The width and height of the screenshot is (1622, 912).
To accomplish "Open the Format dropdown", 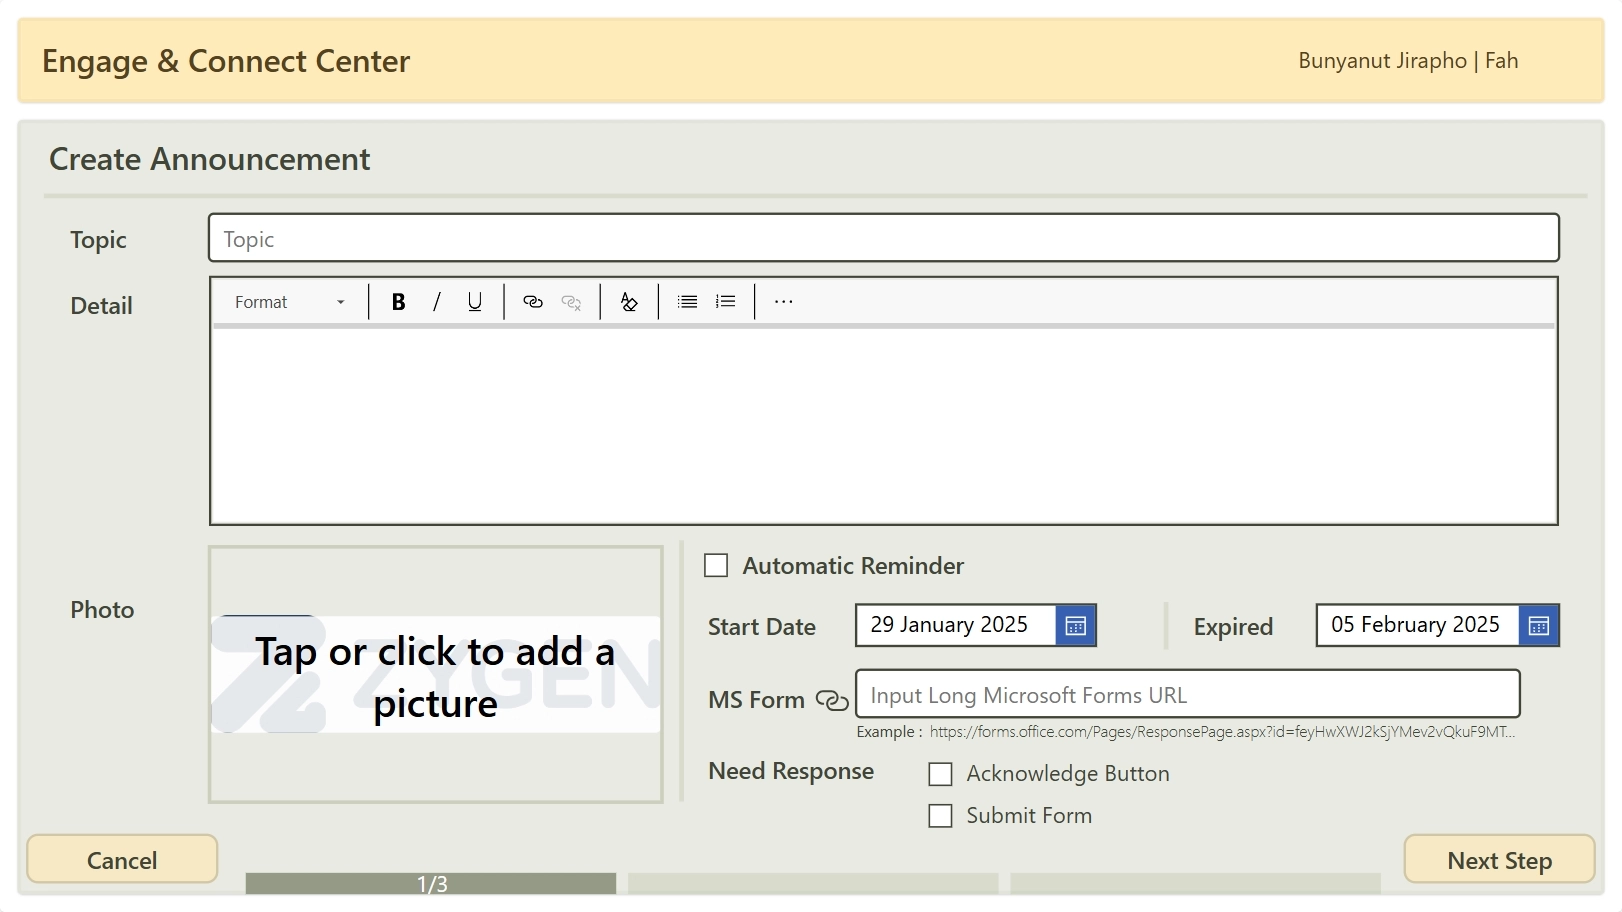I will coord(289,302).
